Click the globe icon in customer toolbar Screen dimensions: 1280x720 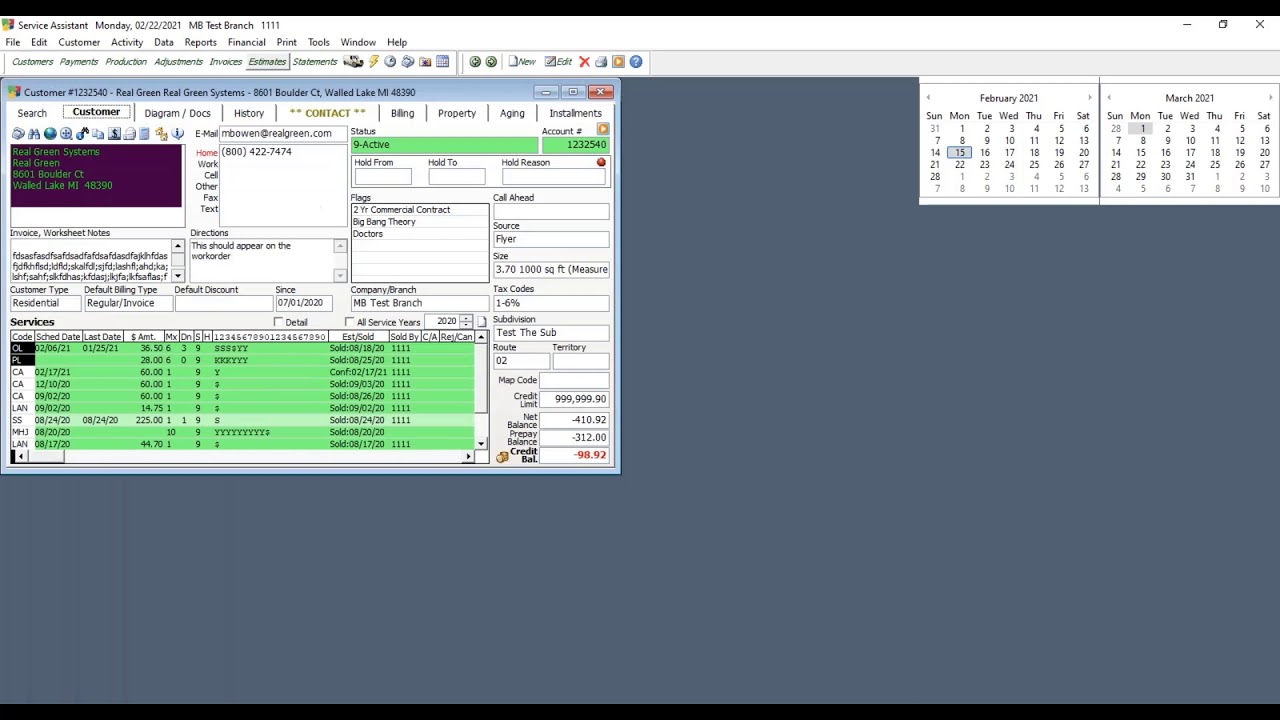click(50, 134)
